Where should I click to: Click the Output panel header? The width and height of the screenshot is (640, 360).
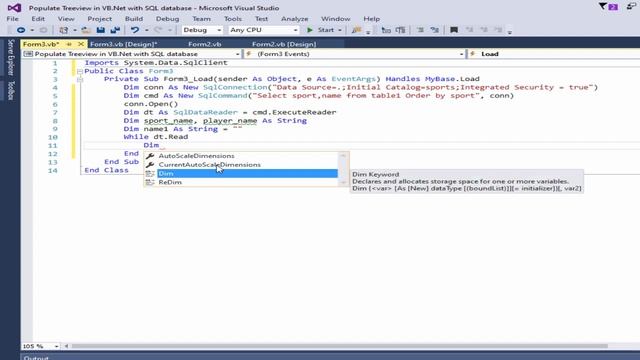pyautogui.click(x=36, y=358)
